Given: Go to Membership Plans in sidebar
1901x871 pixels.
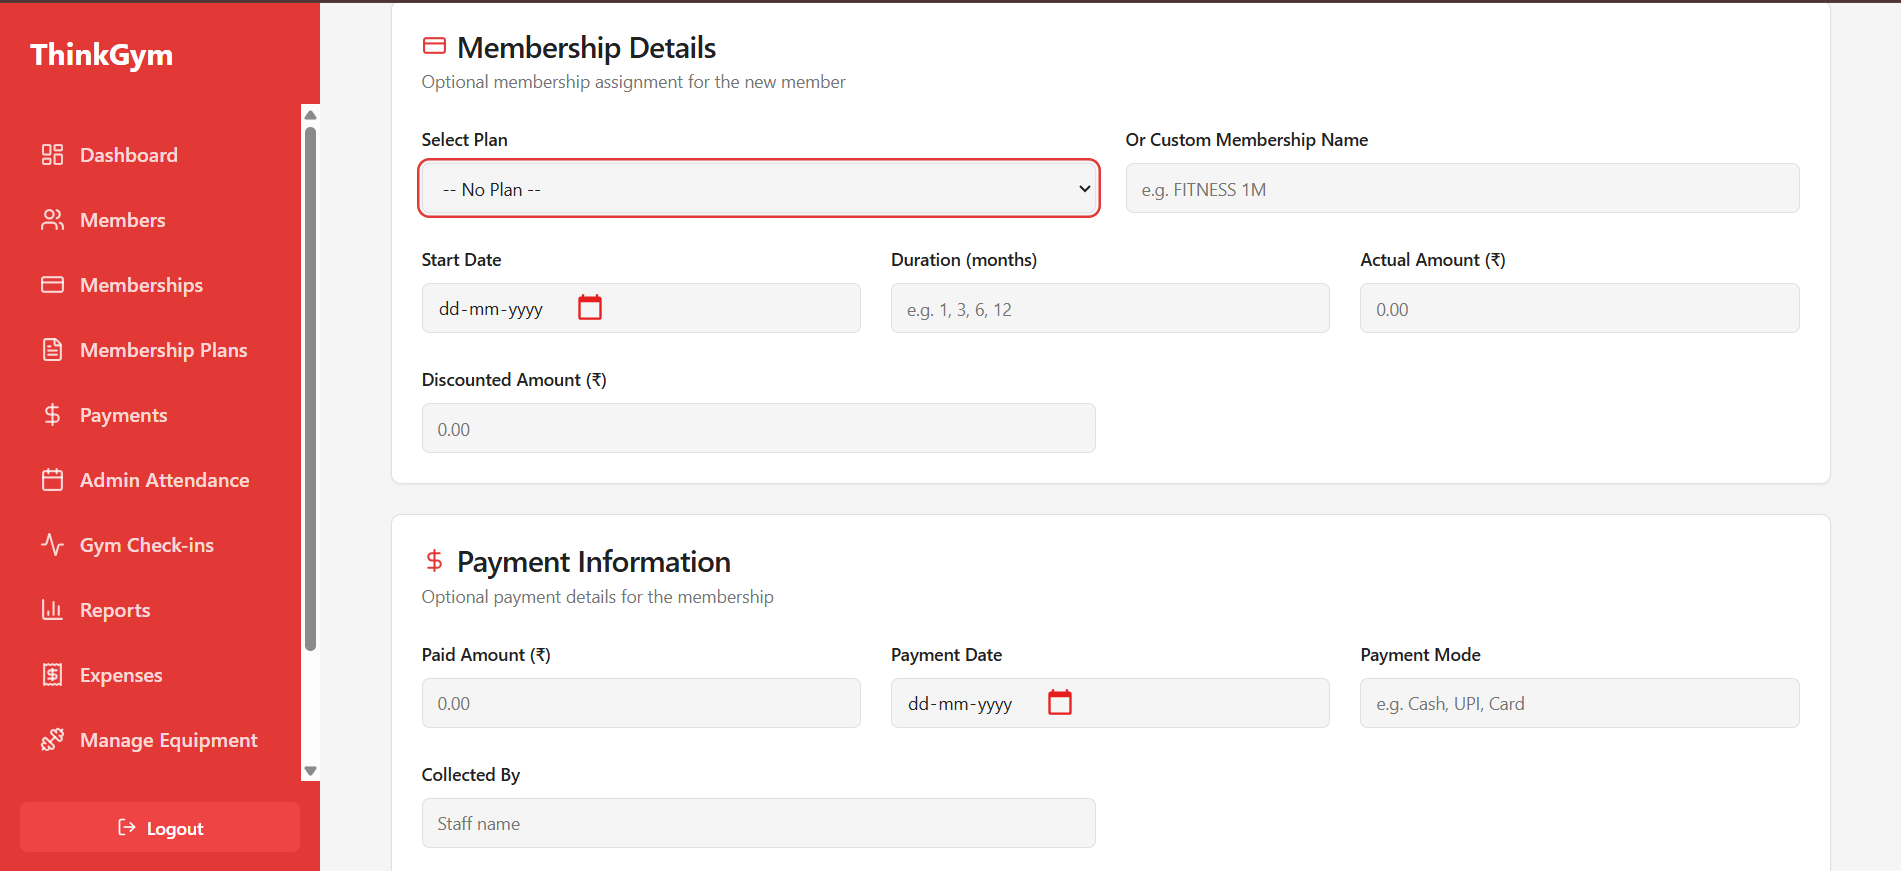Looking at the screenshot, I should 163,350.
